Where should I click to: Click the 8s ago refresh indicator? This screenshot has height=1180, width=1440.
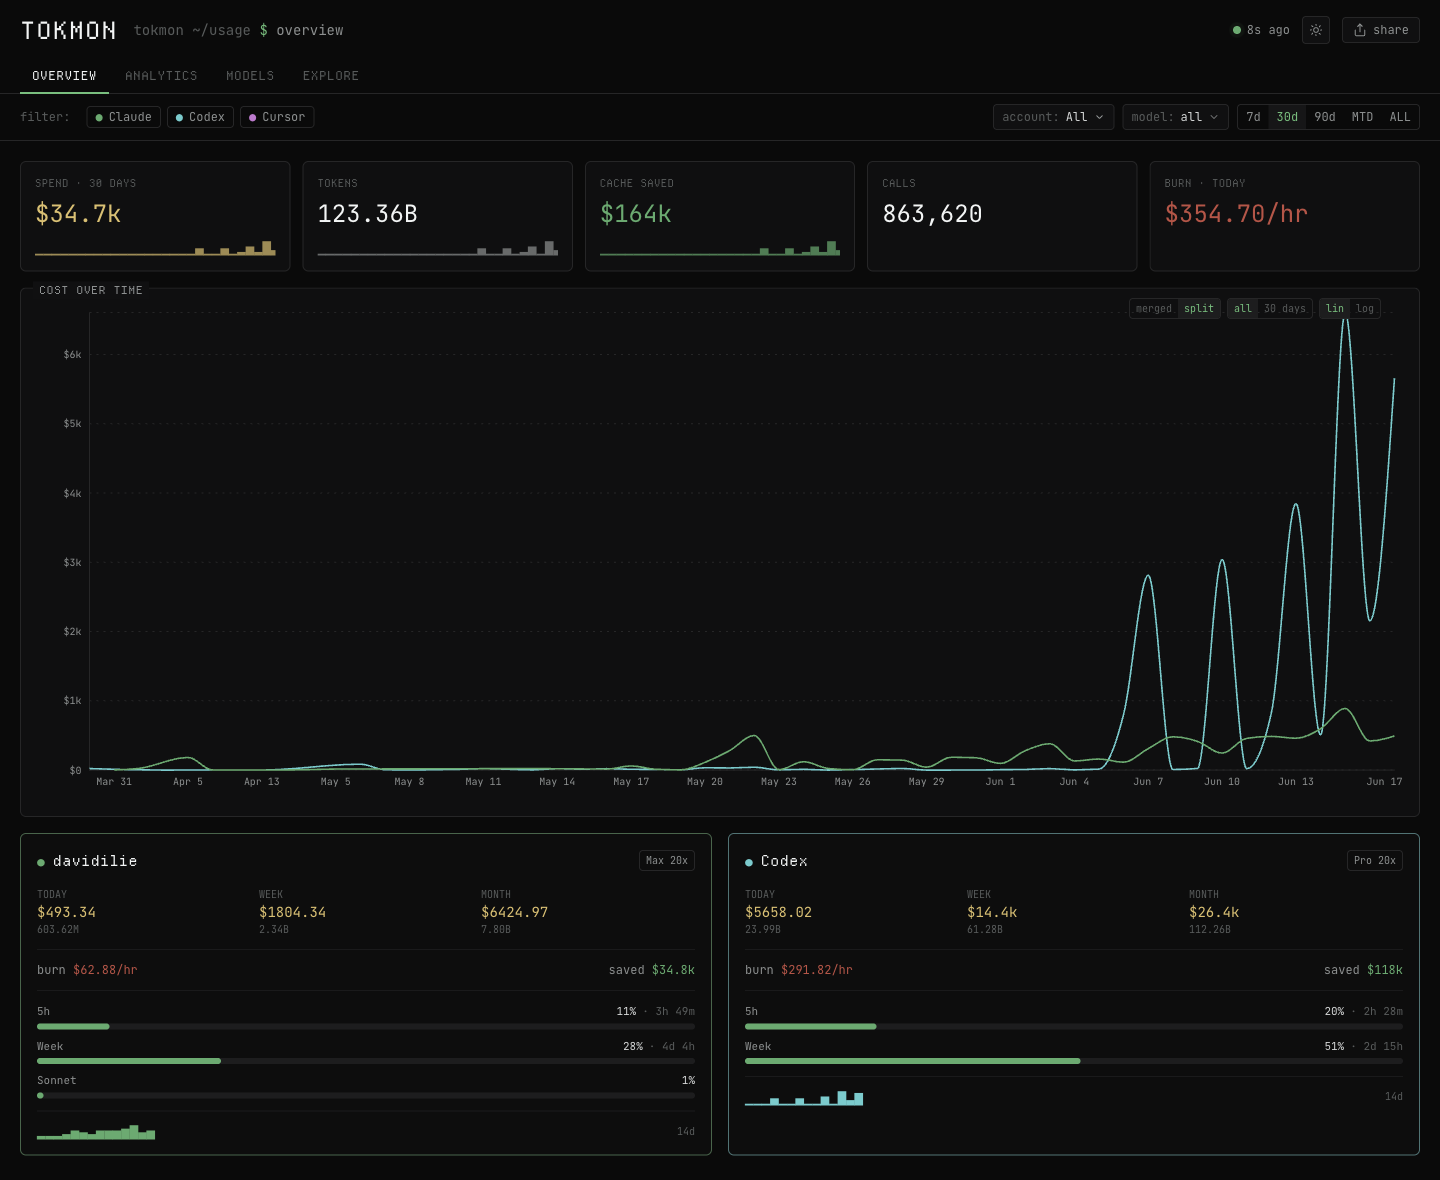(1261, 30)
